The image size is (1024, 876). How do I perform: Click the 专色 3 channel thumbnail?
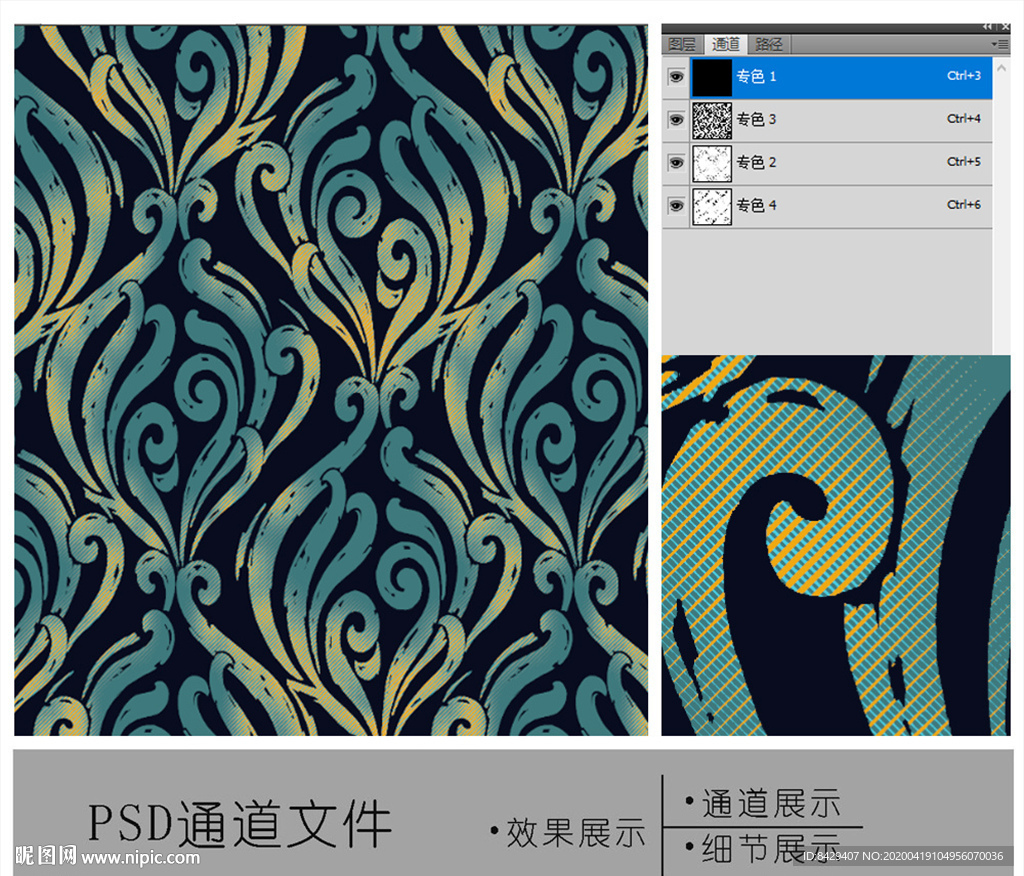(x=712, y=120)
